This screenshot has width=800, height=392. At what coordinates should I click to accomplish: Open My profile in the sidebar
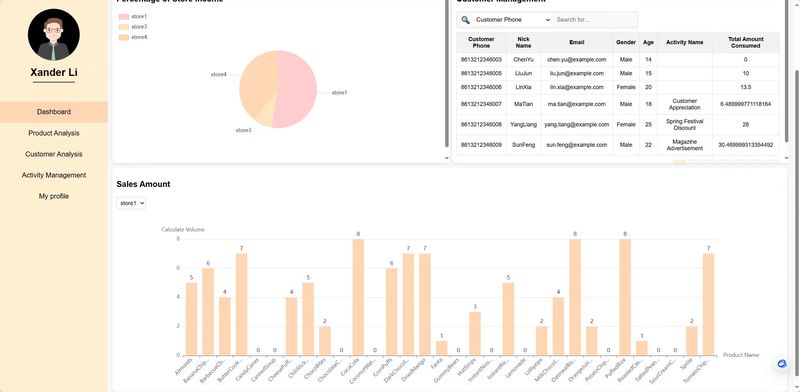click(54, 197)
